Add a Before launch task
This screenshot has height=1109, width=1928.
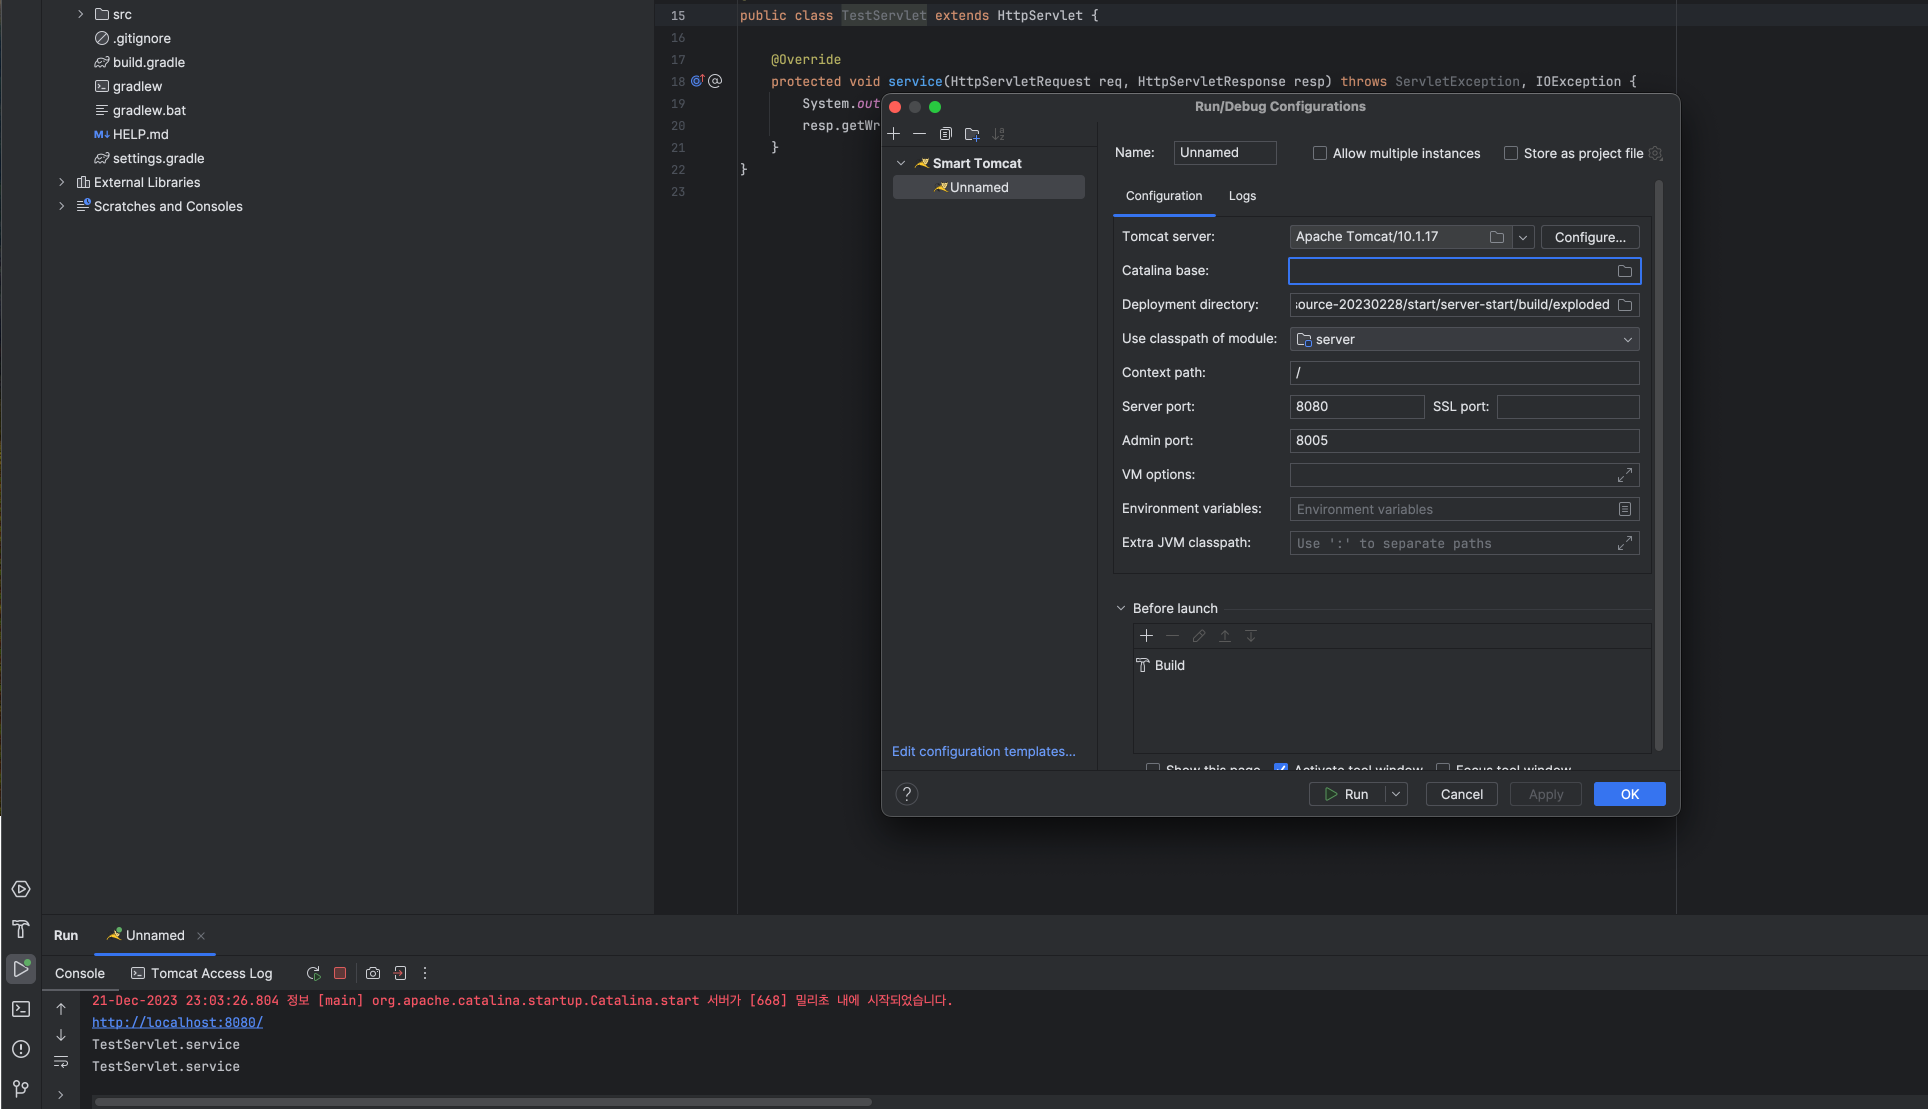tap(1147, 636)
